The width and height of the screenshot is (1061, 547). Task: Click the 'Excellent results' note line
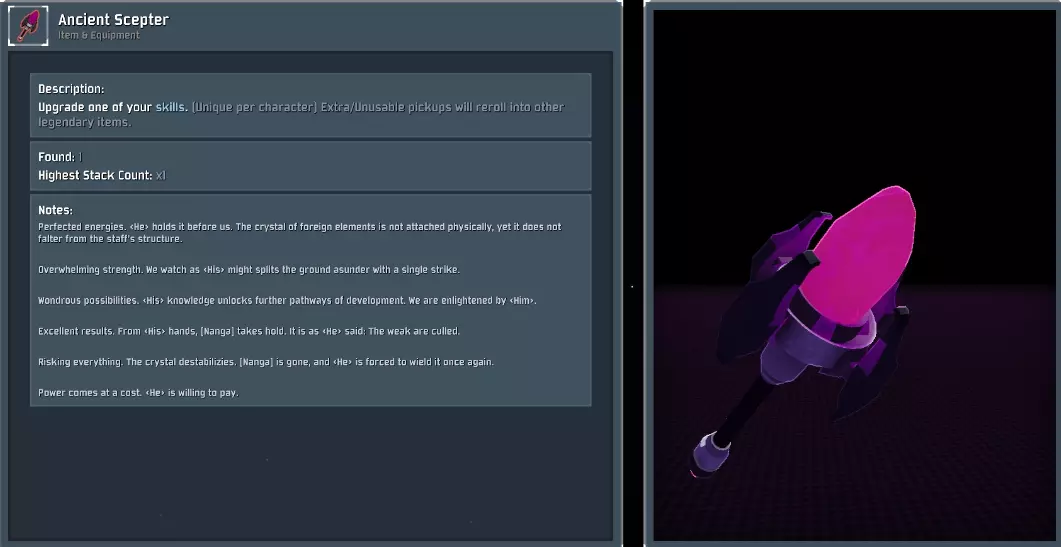[249, 331]
